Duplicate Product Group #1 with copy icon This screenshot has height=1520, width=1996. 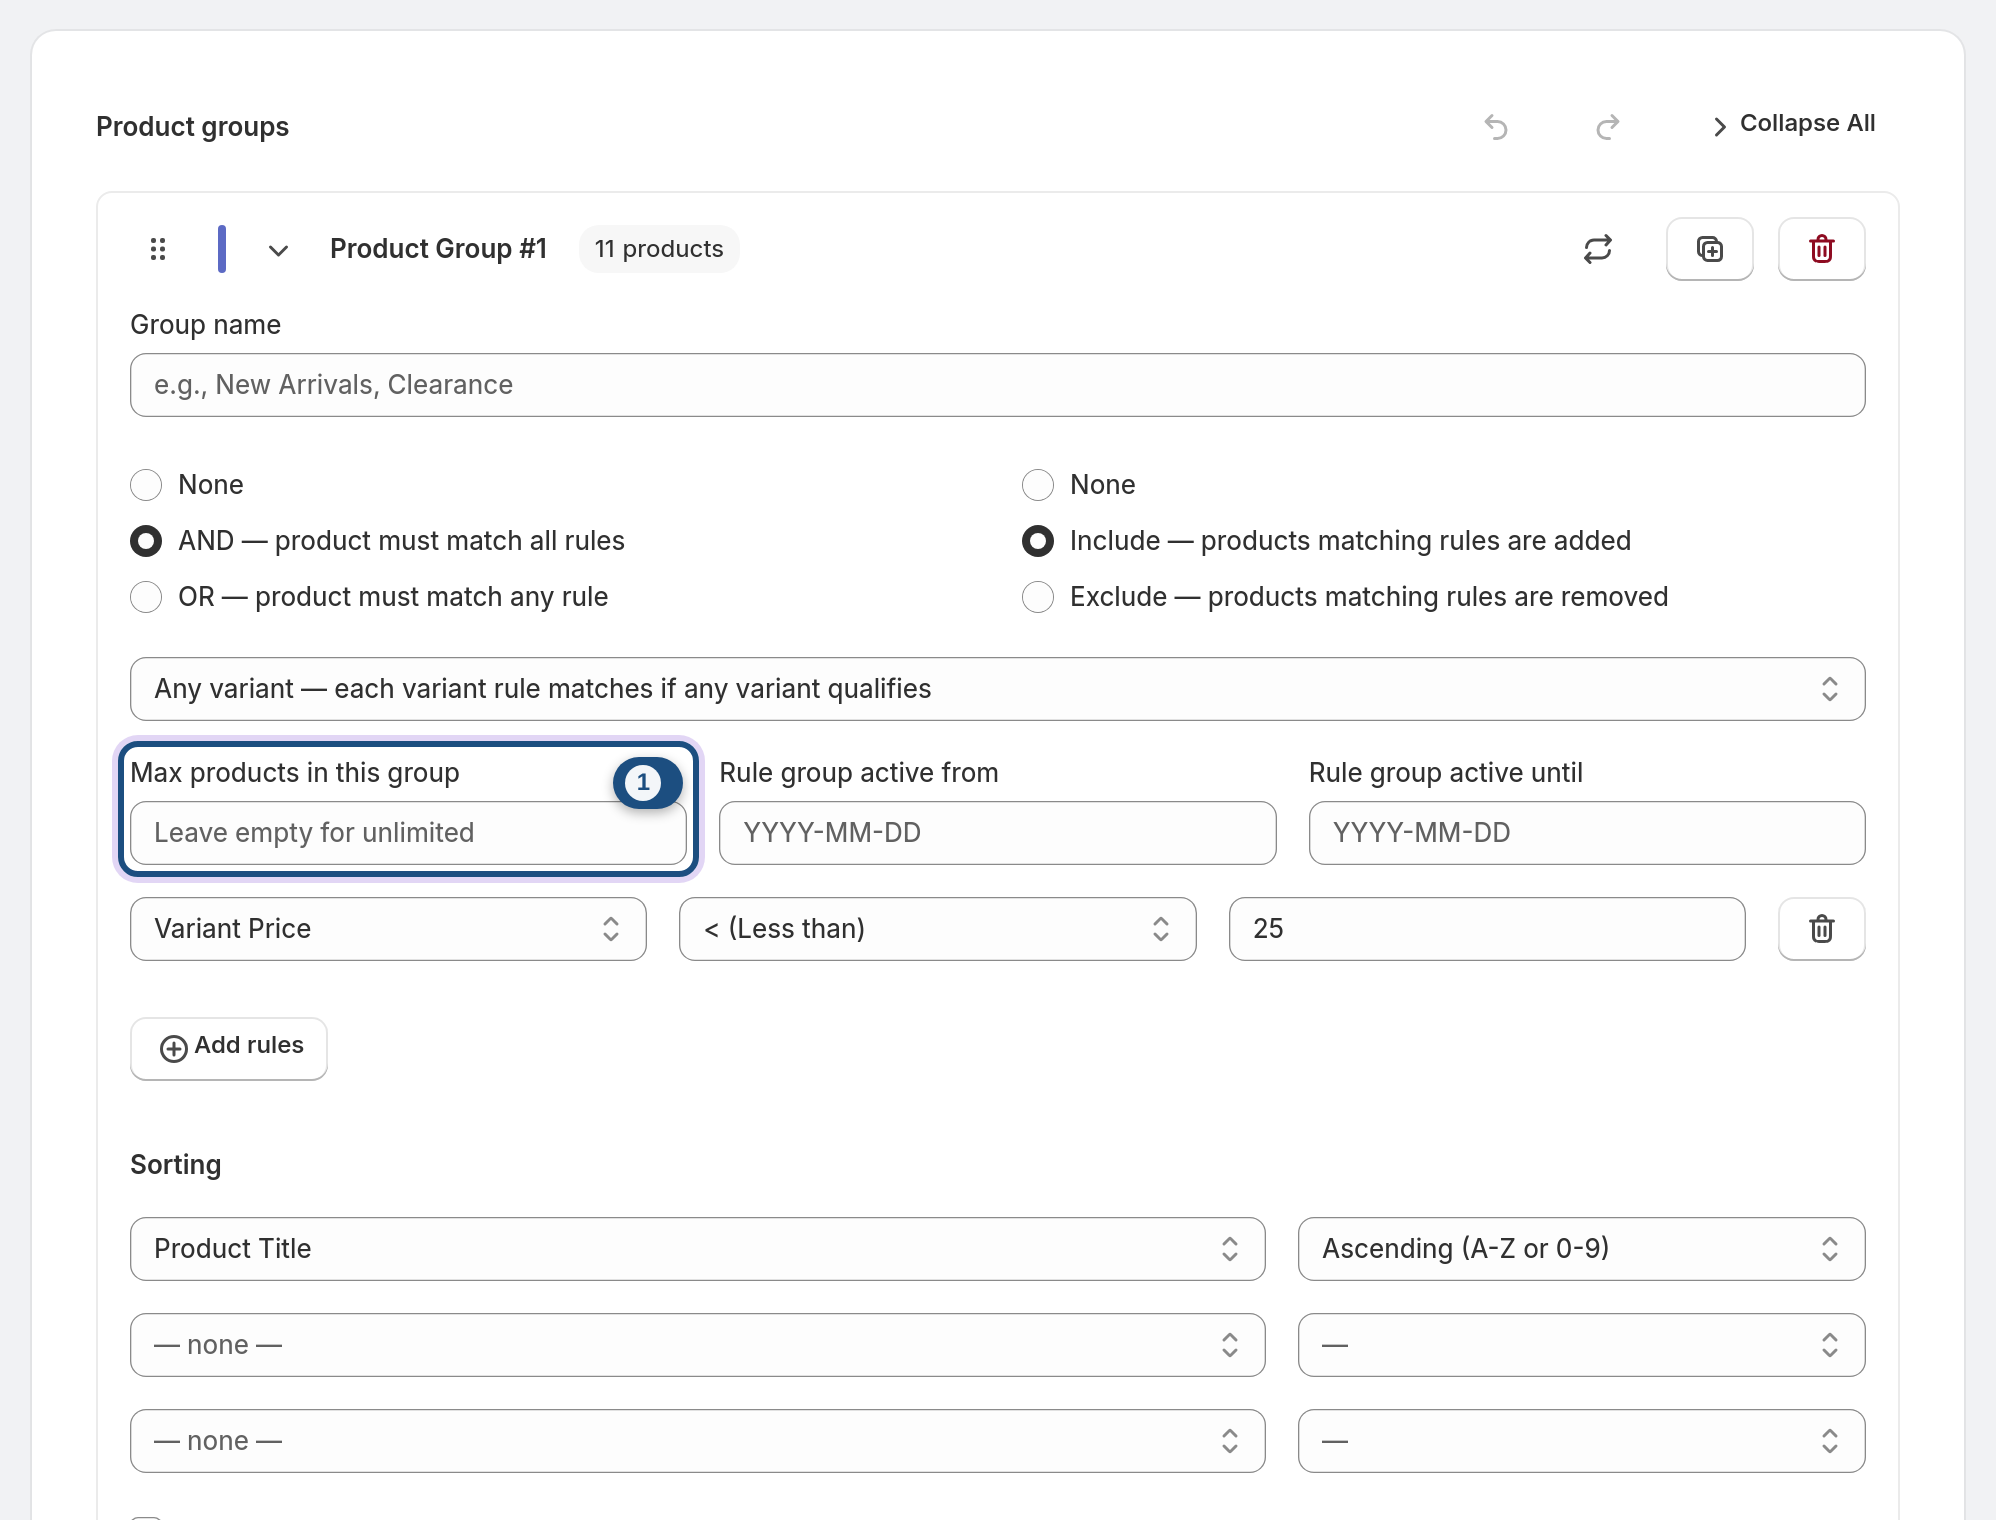pyautogui.click(x=1710, y=249)
